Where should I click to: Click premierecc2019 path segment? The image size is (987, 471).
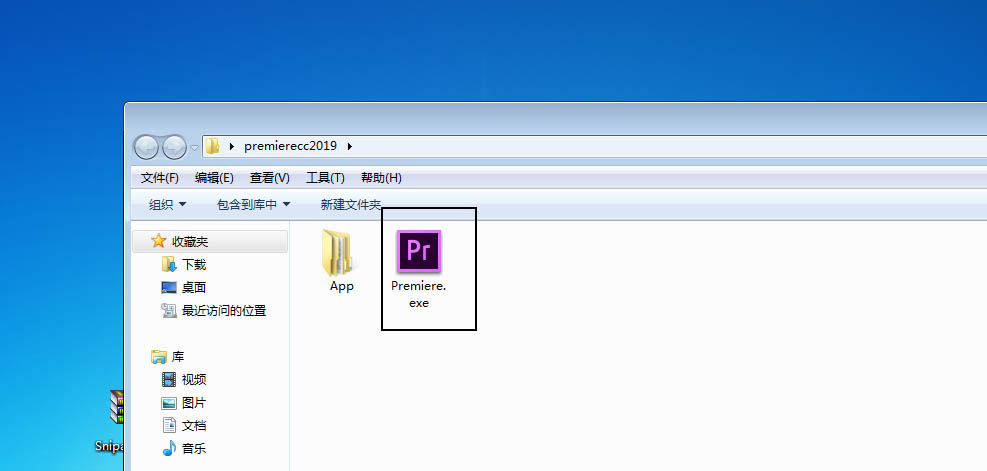click(x=290, y=146)
